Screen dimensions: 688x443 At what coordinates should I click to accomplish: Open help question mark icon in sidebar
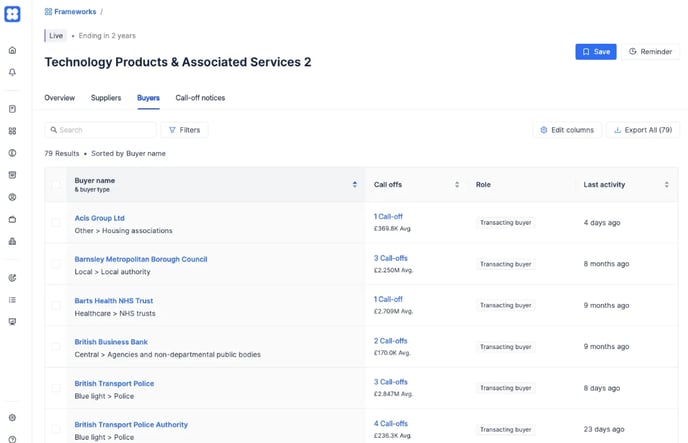[12, 439]
